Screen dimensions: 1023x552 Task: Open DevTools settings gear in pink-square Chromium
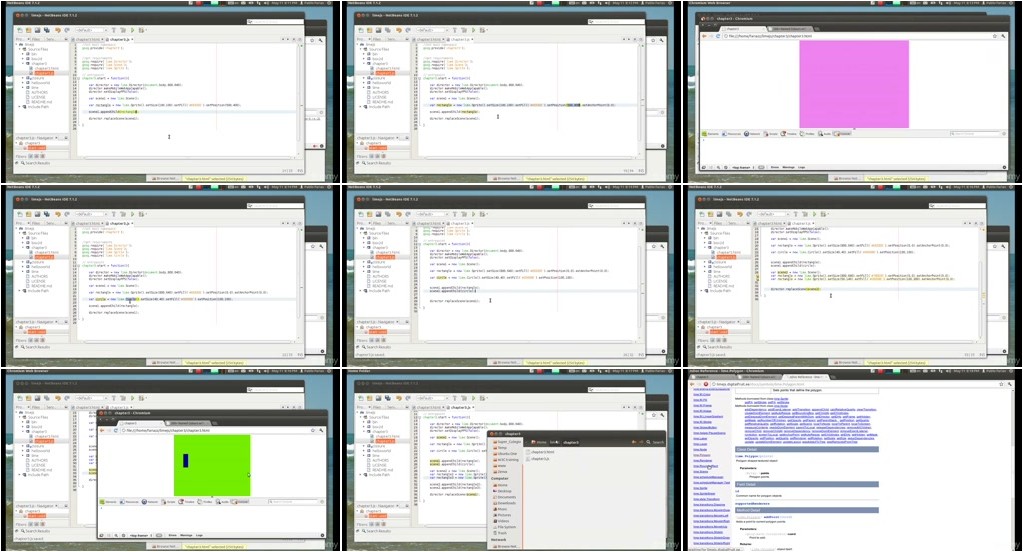click(1005, 168)
